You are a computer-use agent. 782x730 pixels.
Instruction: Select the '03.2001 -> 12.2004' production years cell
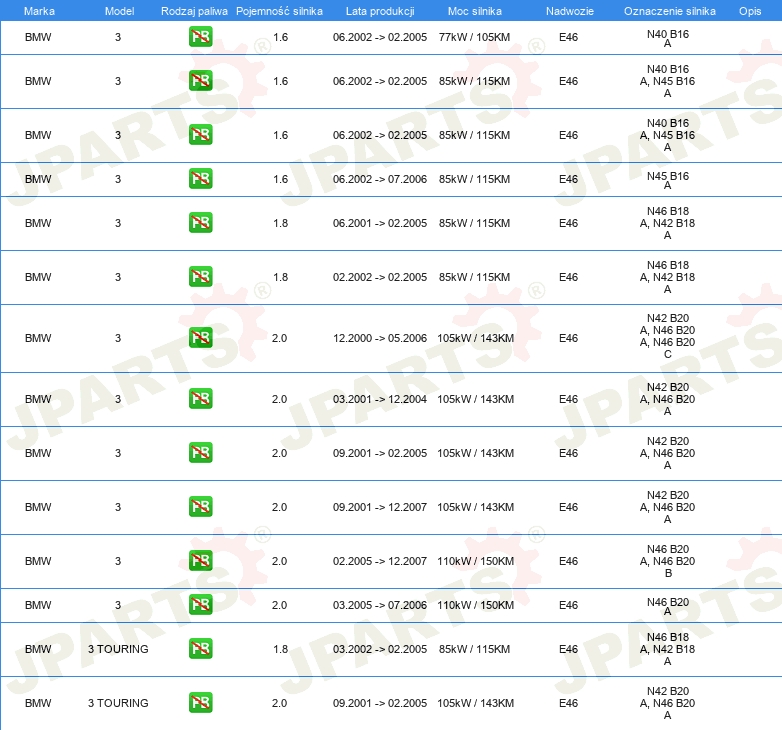[x=380, y=399]
